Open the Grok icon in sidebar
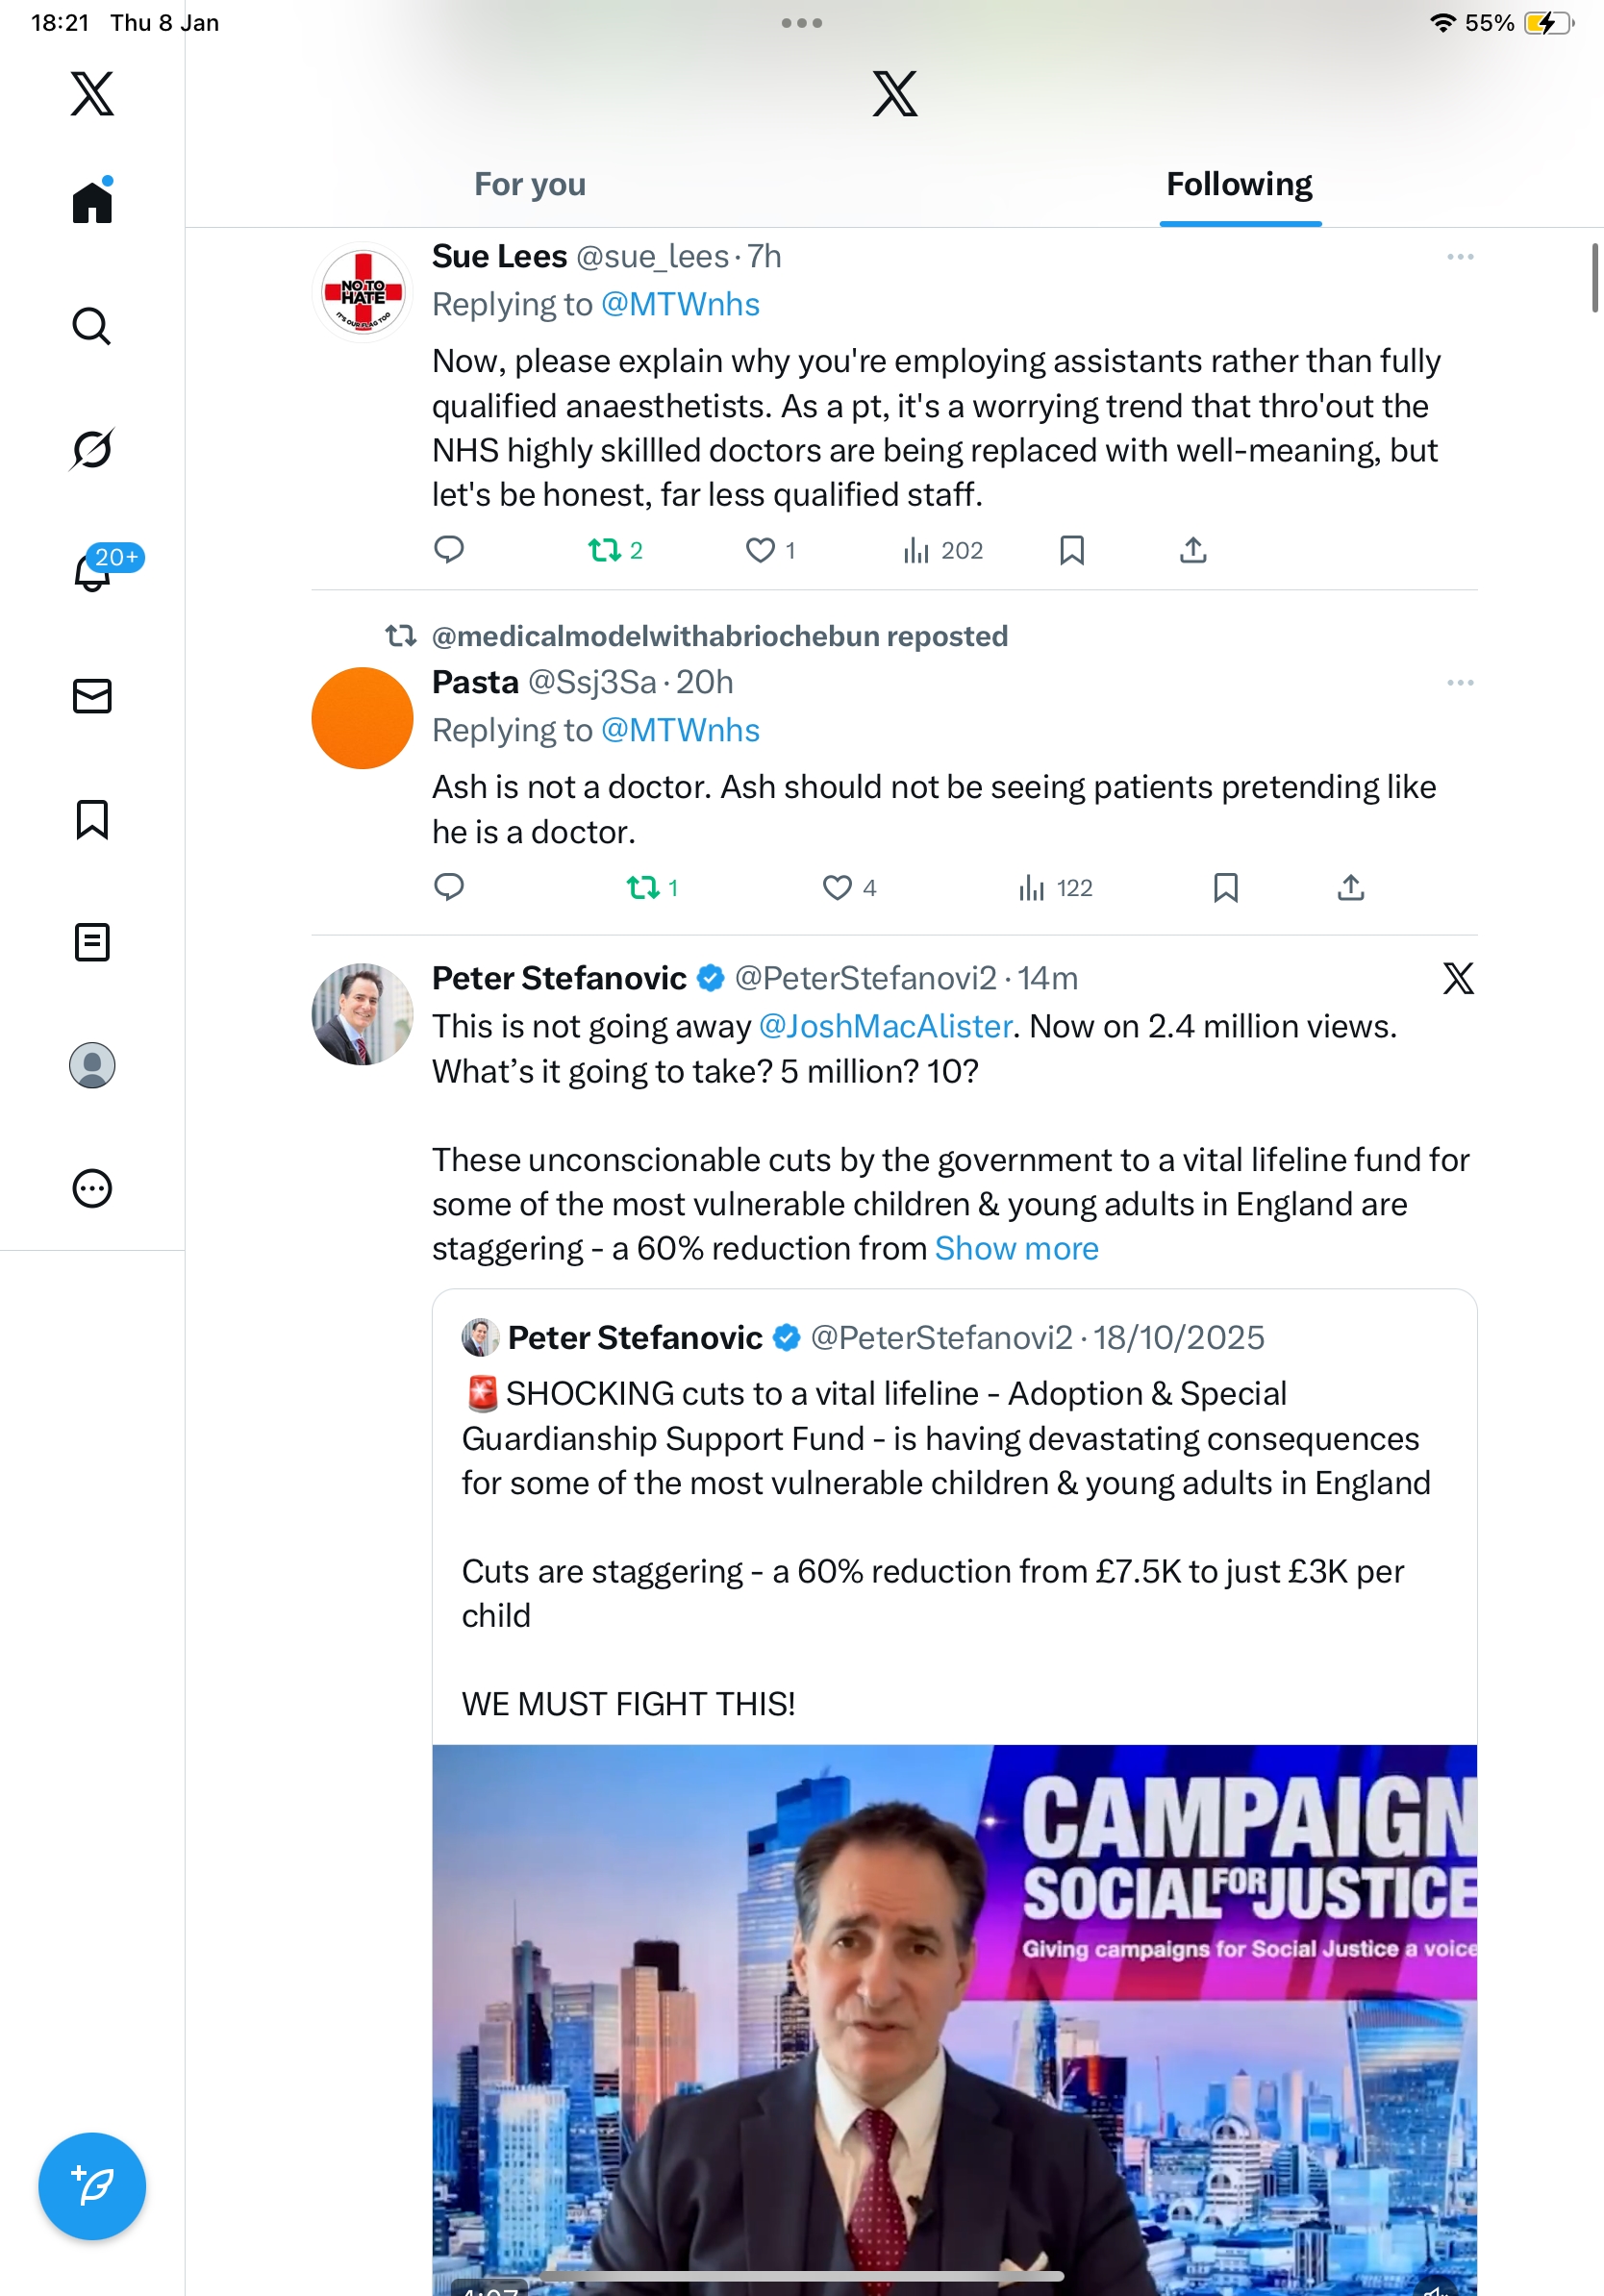This screenshot has height=2296, width=1604. (x=92, y=449)
